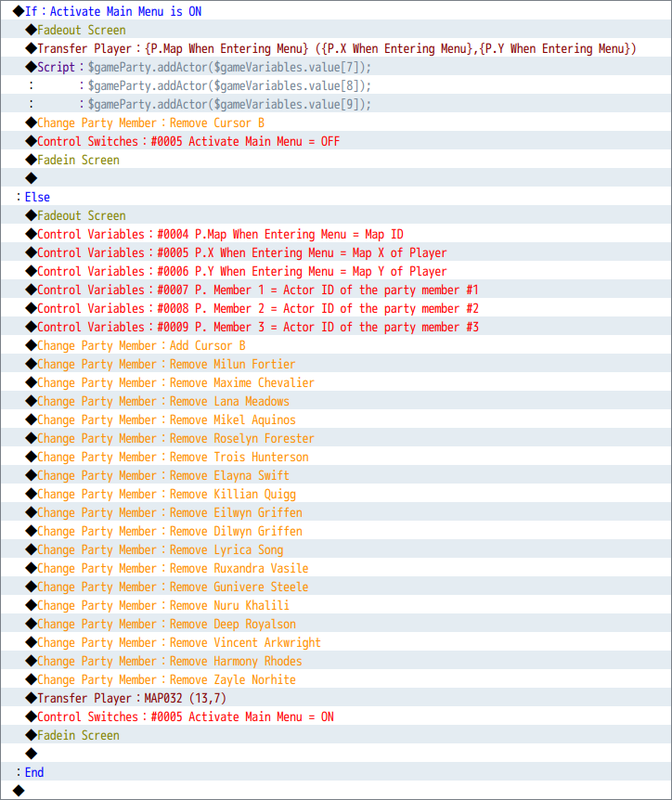Click the diamond marker next to 'Remove Cursor B'
The image size is (672, 800).
[x=31, y=123]
